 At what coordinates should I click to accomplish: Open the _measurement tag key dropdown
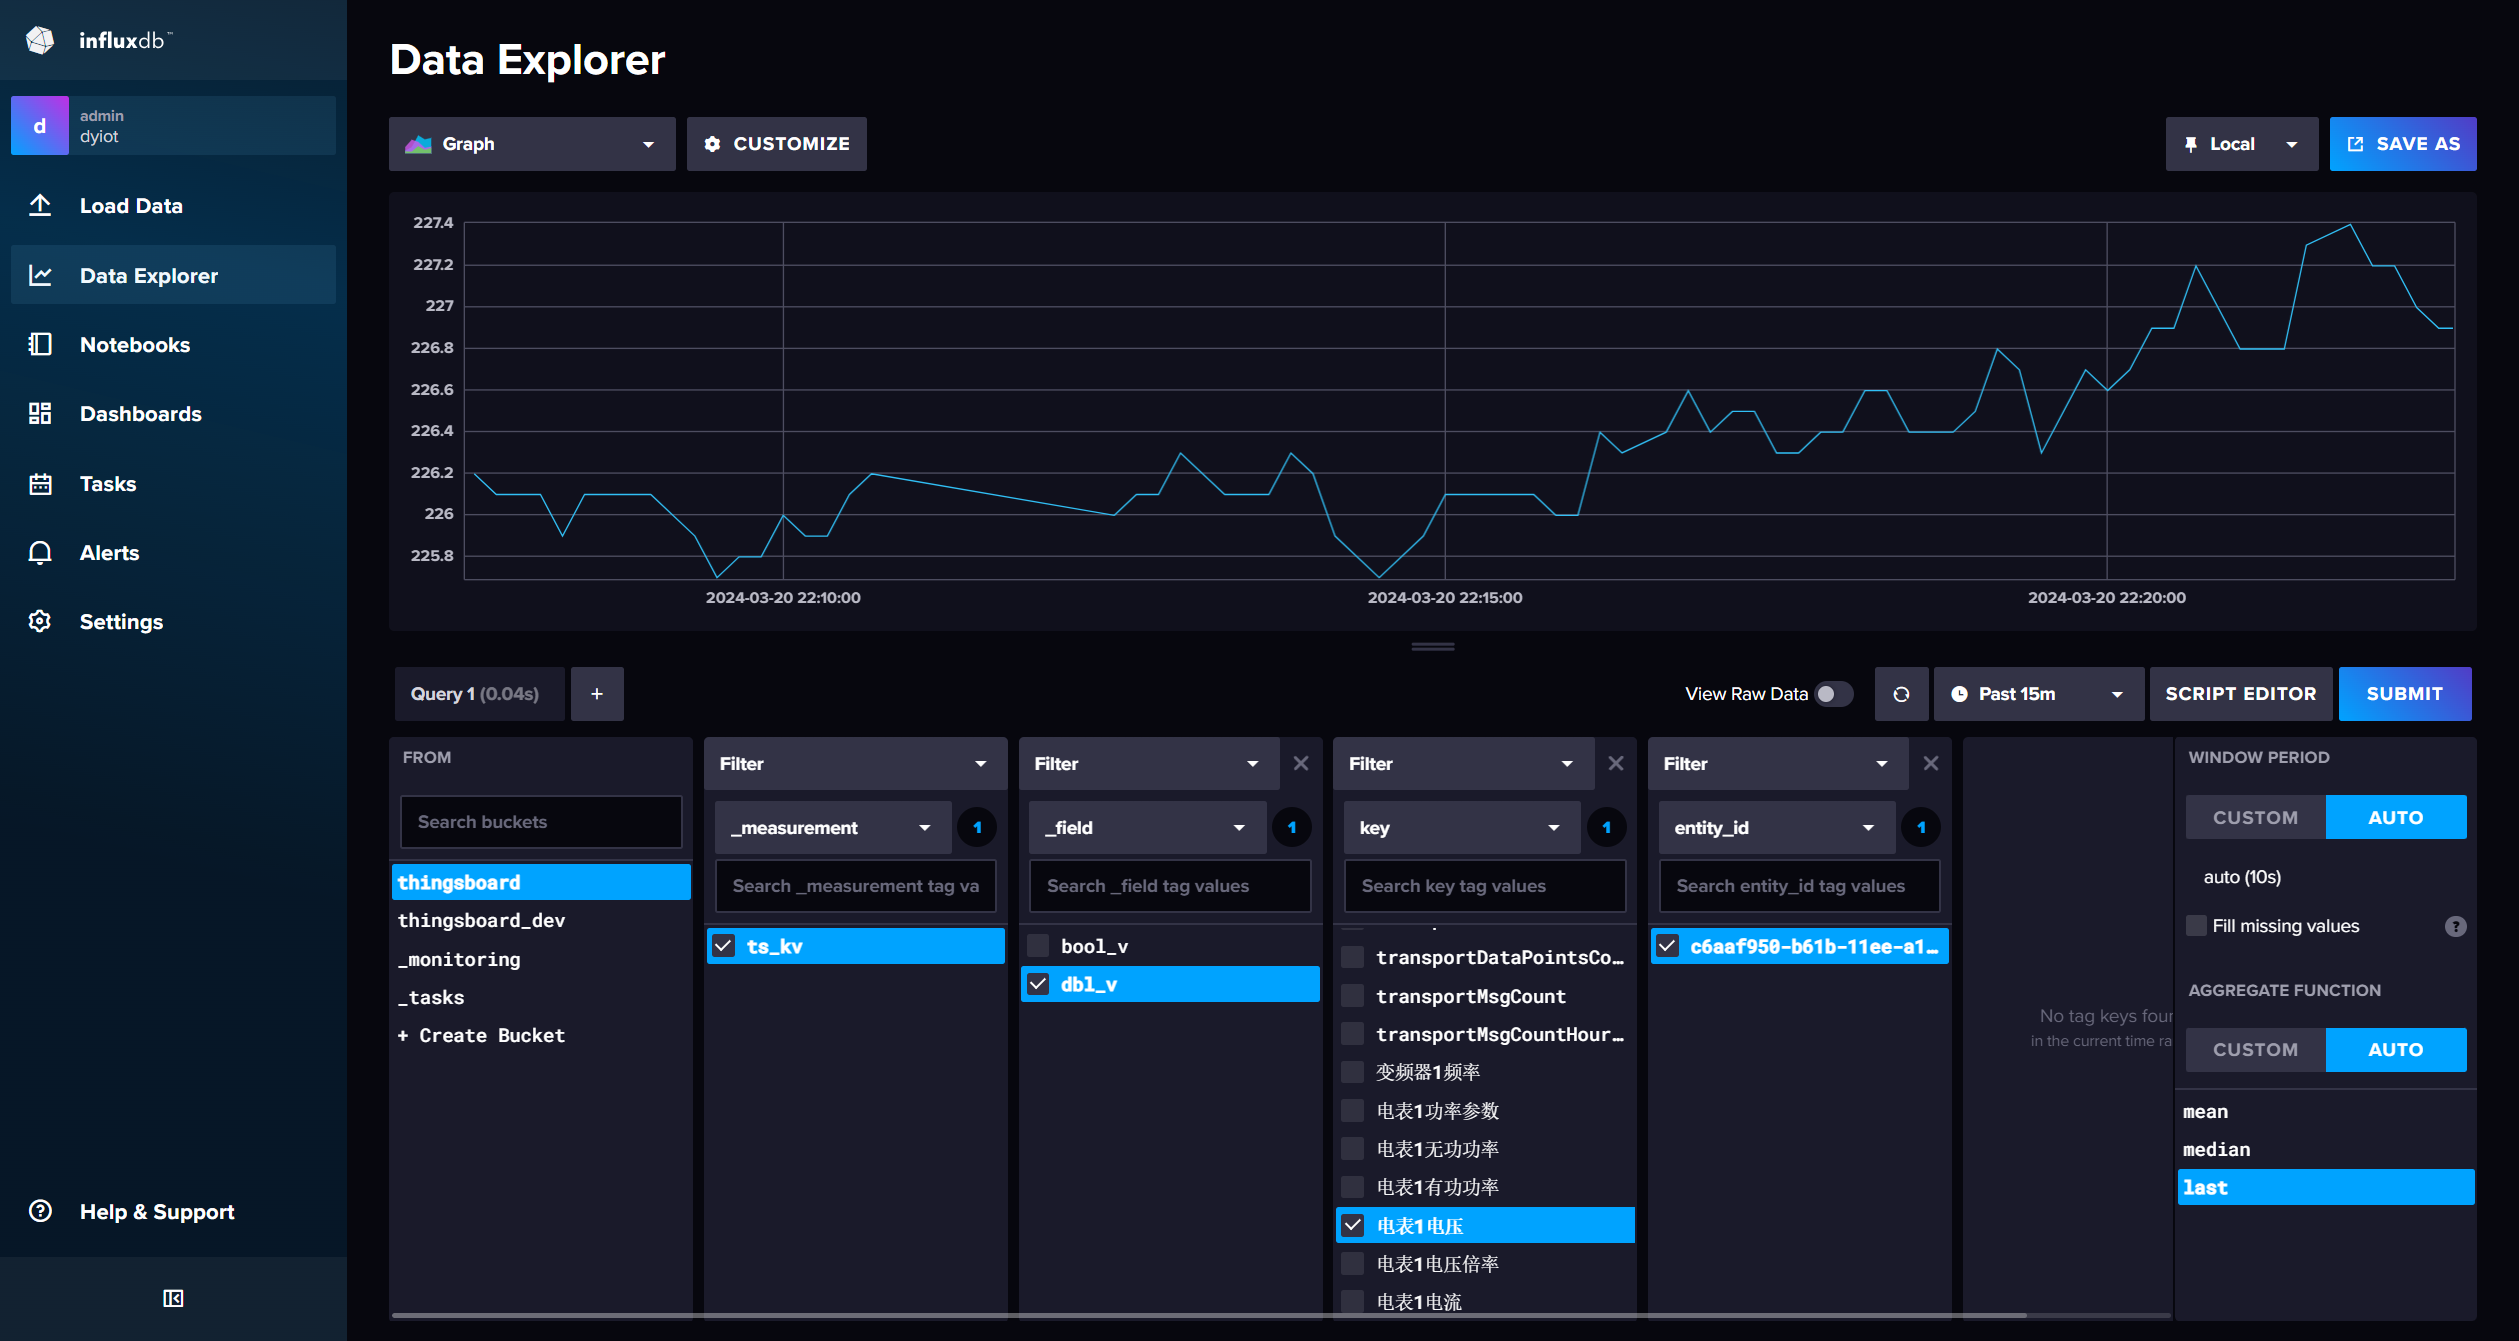point(833,828)
